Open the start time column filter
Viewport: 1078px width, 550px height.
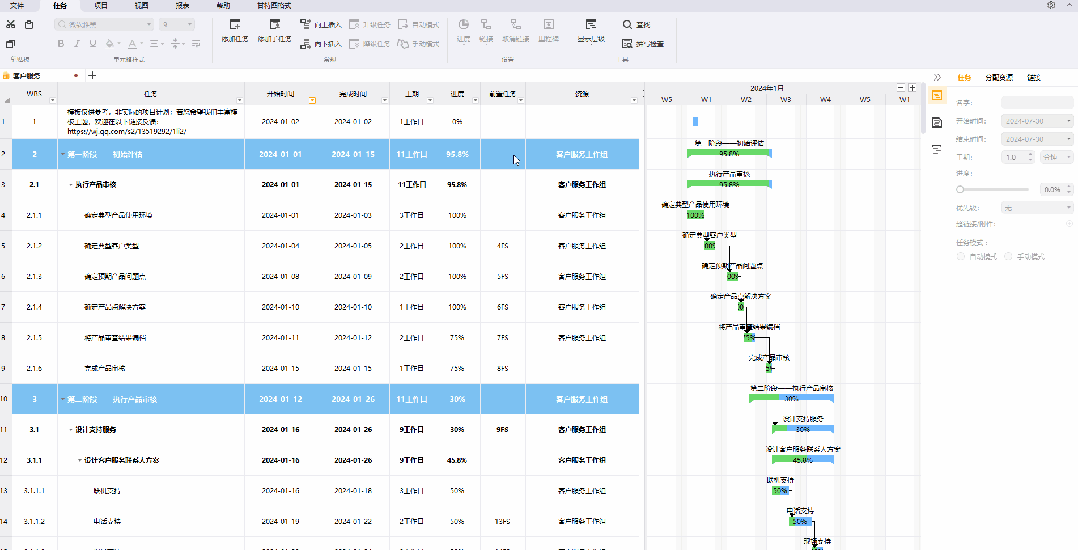312,100
